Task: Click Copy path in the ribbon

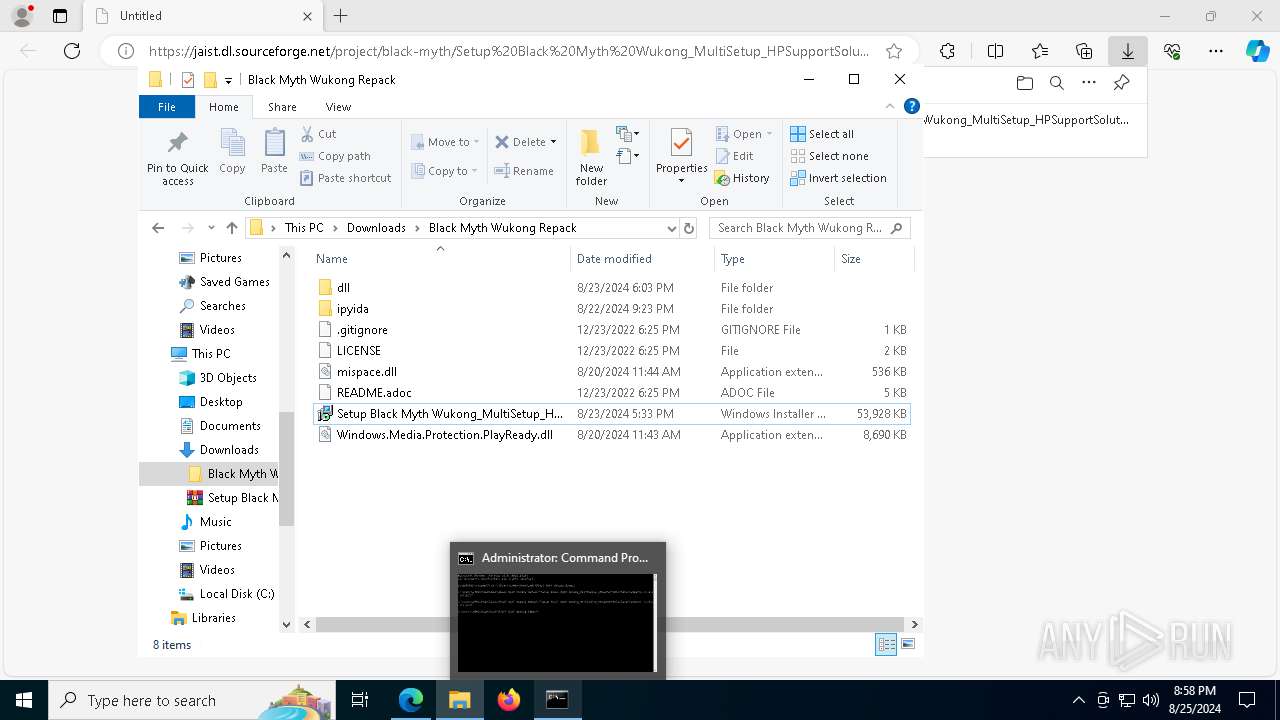Action: click(x=335, y=156)
